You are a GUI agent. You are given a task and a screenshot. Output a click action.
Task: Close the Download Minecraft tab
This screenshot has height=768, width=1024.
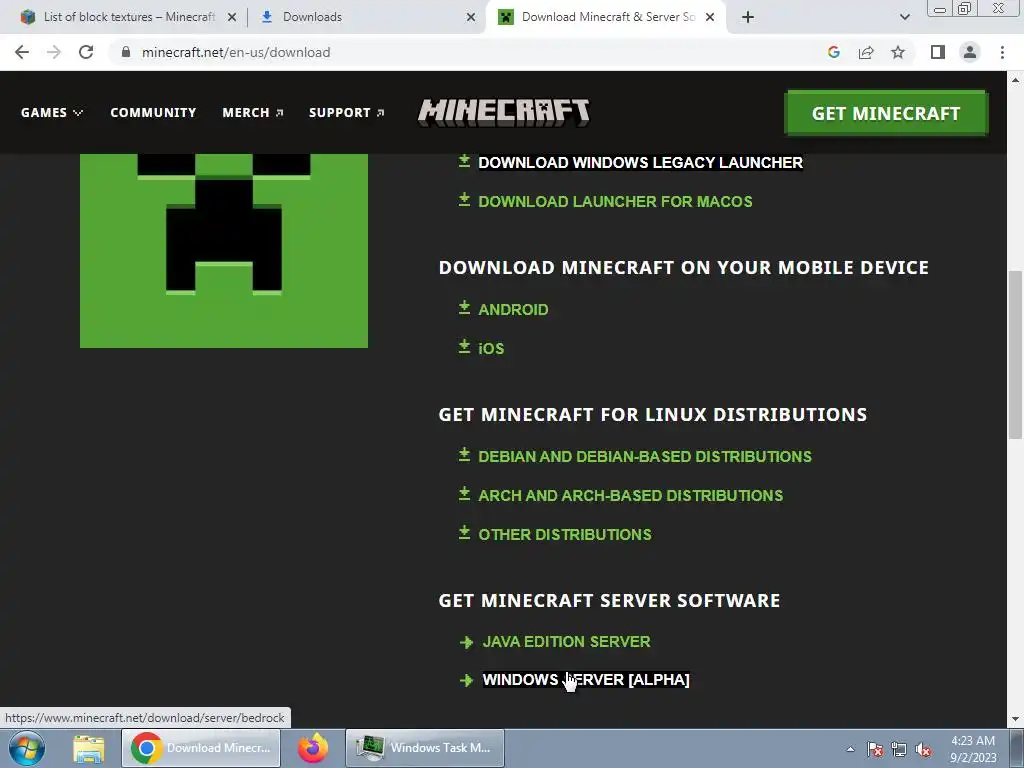710,18
